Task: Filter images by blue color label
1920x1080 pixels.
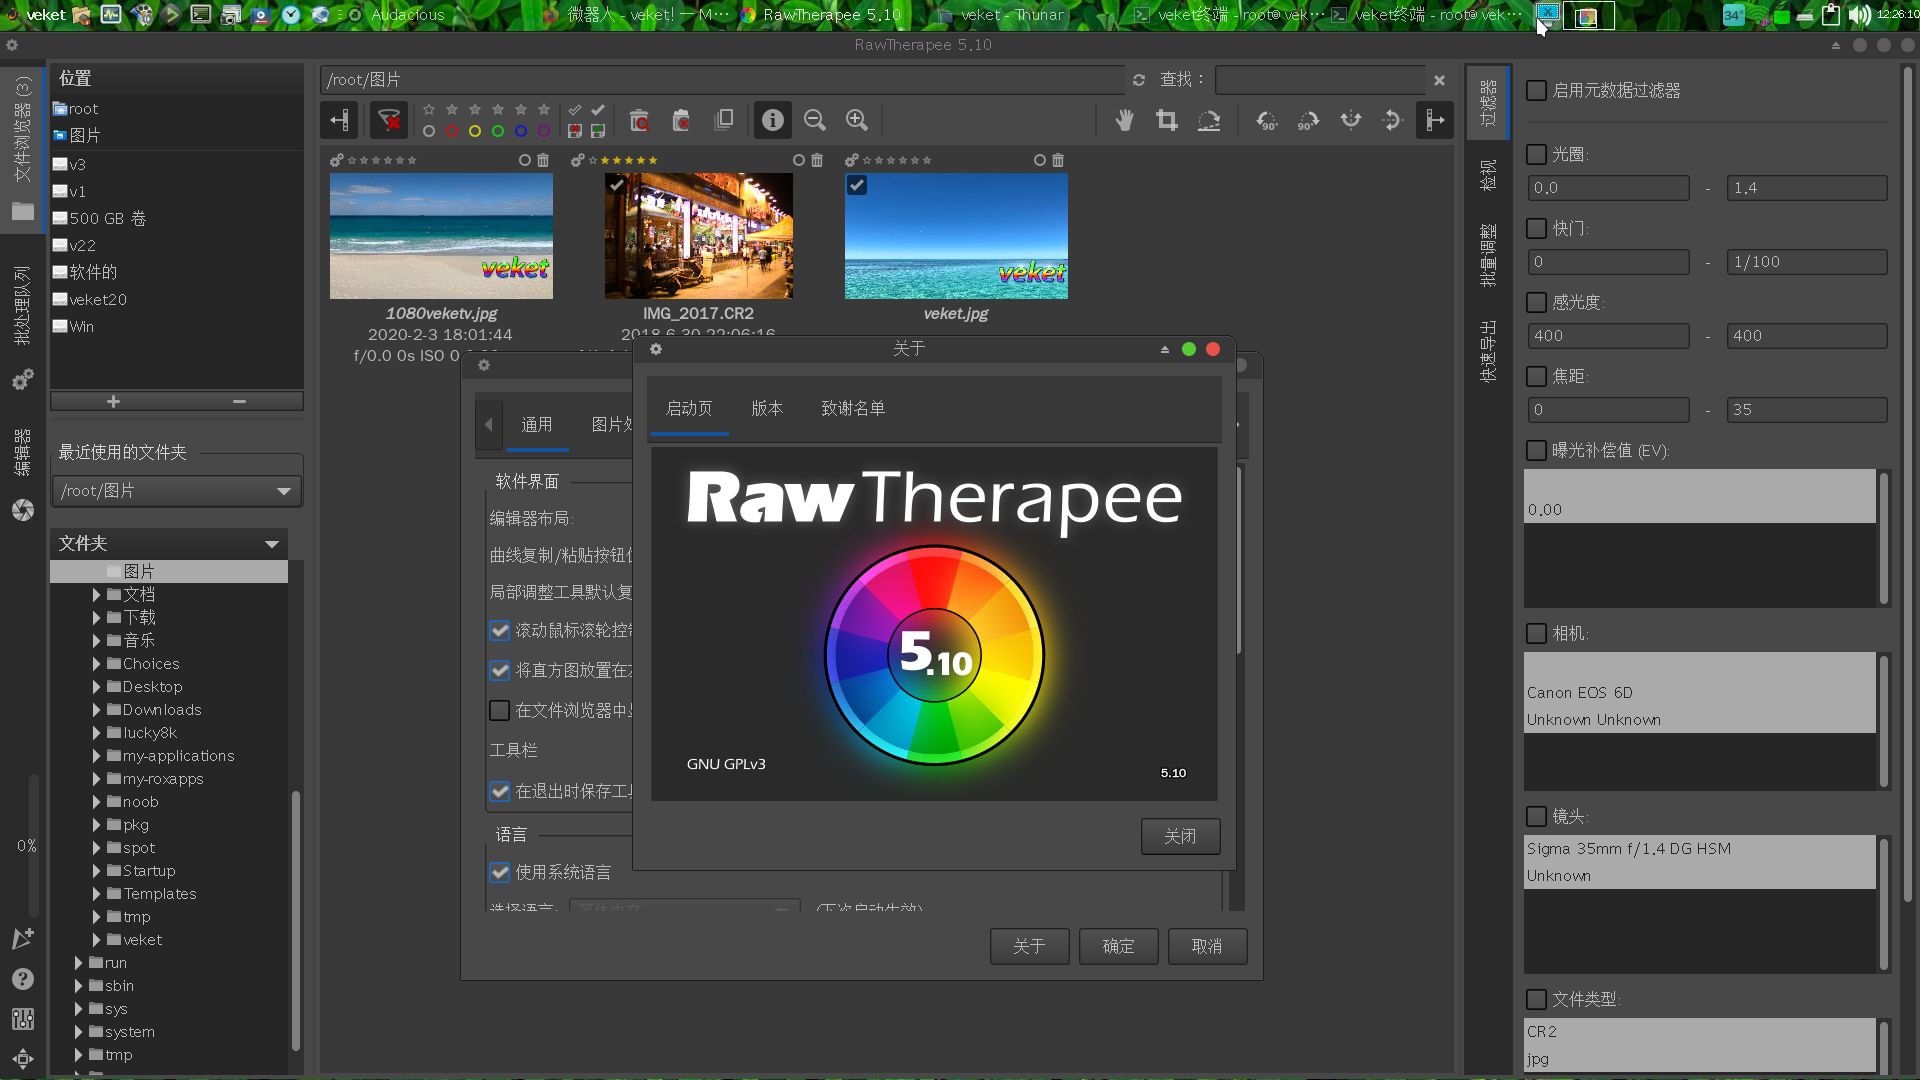Action: pyautogui.click(x=521, y=131)
